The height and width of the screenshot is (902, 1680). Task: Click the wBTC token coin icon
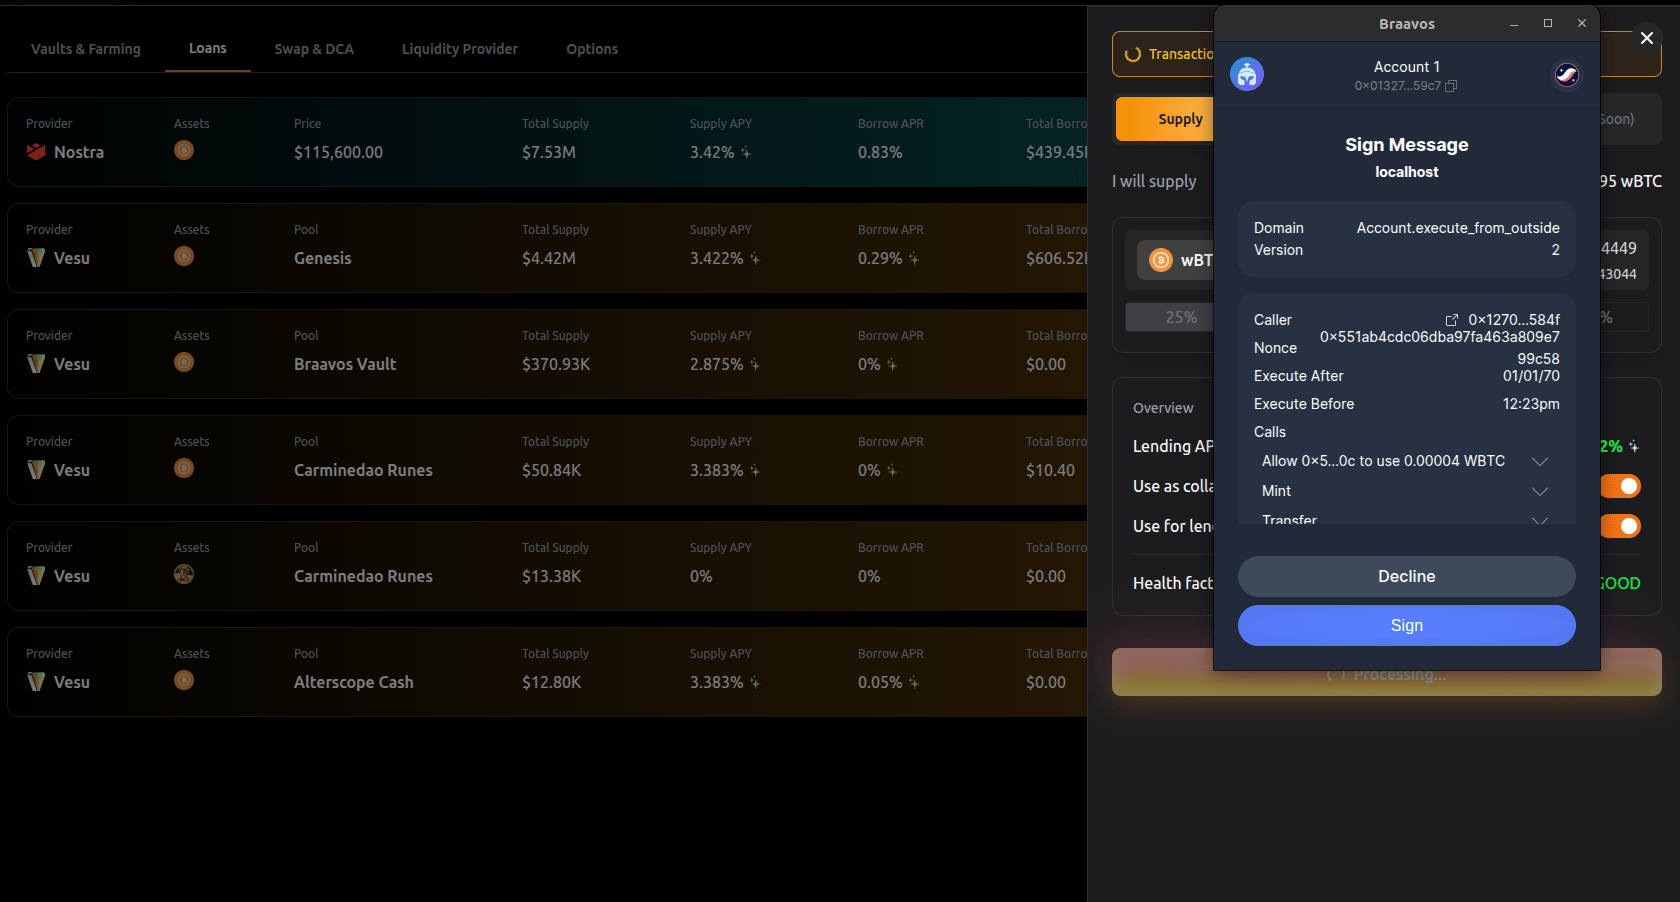click(x=1161, y=260)
